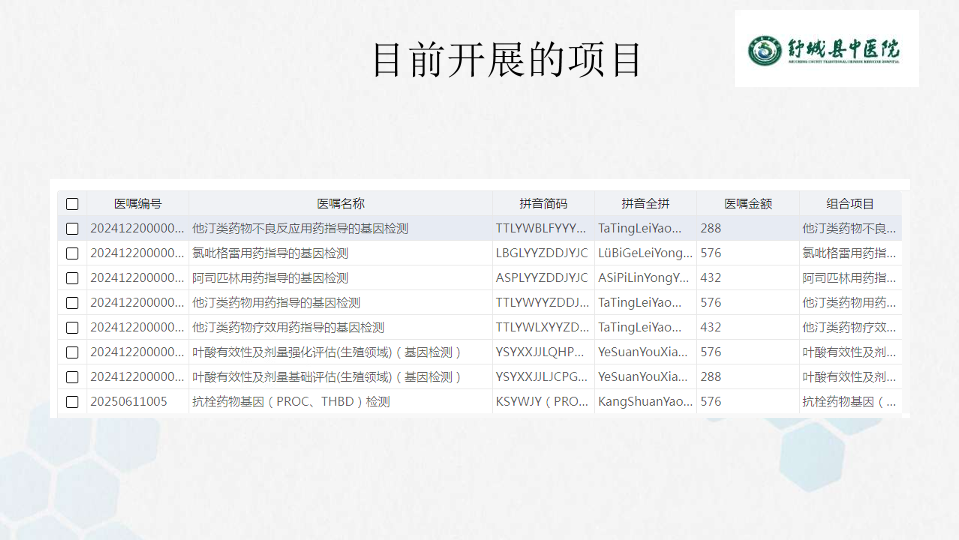Tick the checkbox for the 阿司匹林用药指导的基因检测 row
The height and width of the screenshot is (540, 959).
pos(72,278)
